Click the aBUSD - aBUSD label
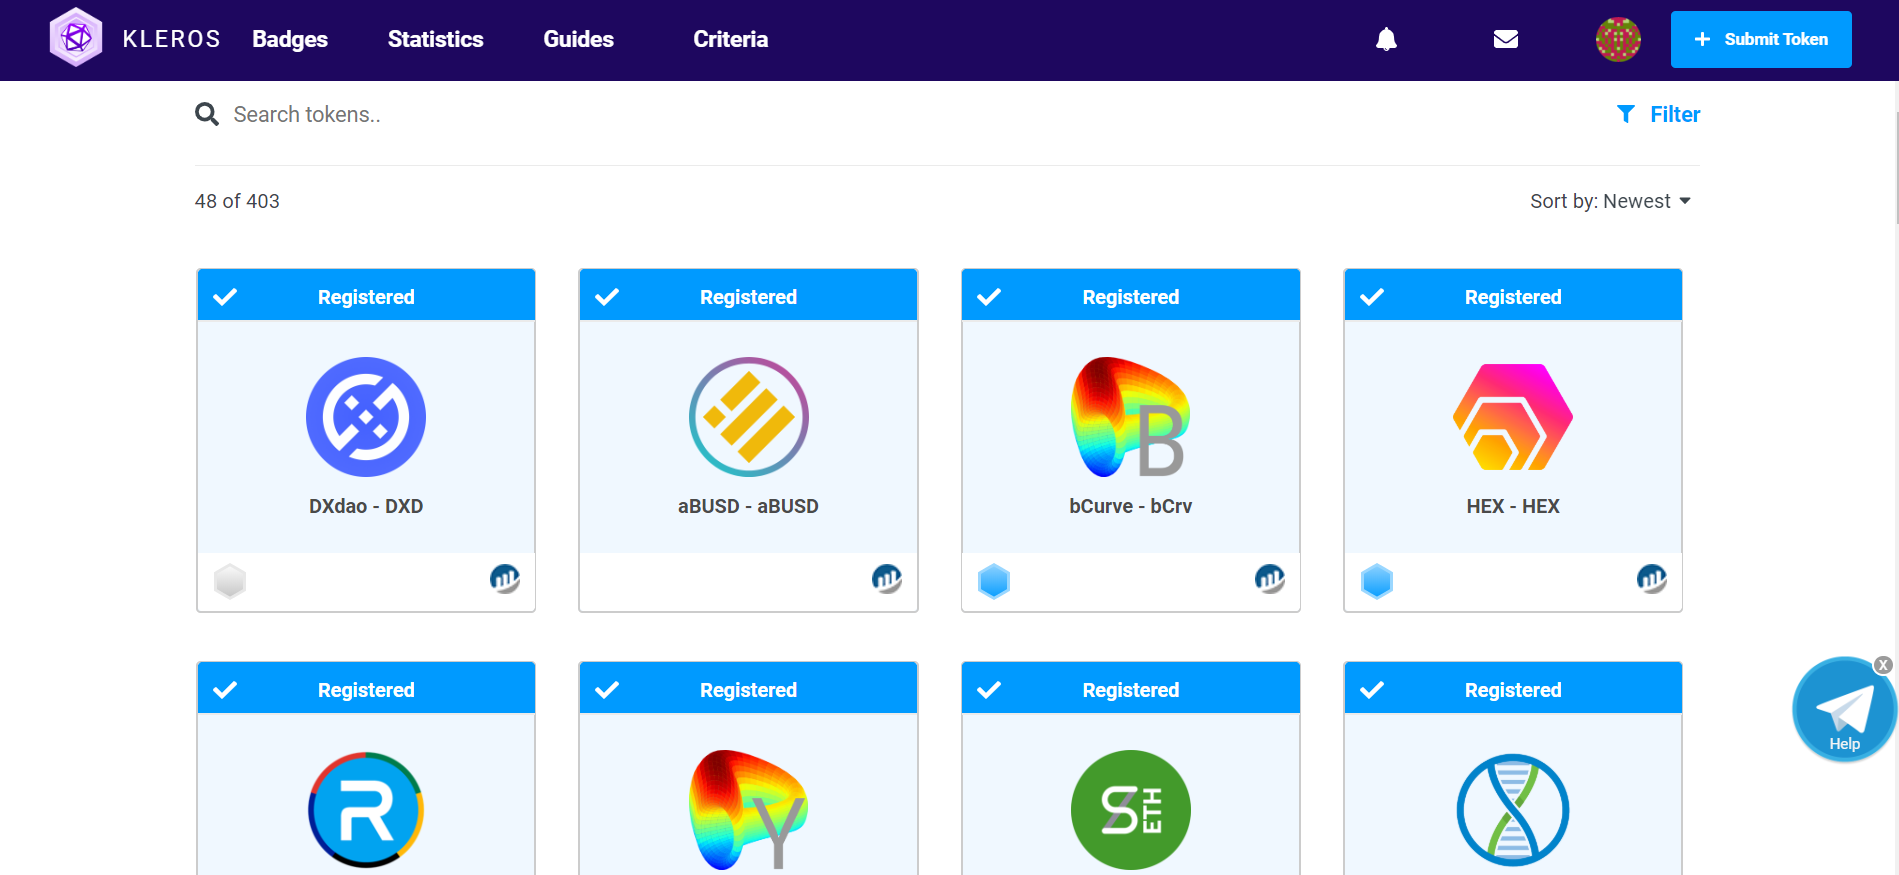This screenshot has width=1899, height=875. [x=748, y=506]
